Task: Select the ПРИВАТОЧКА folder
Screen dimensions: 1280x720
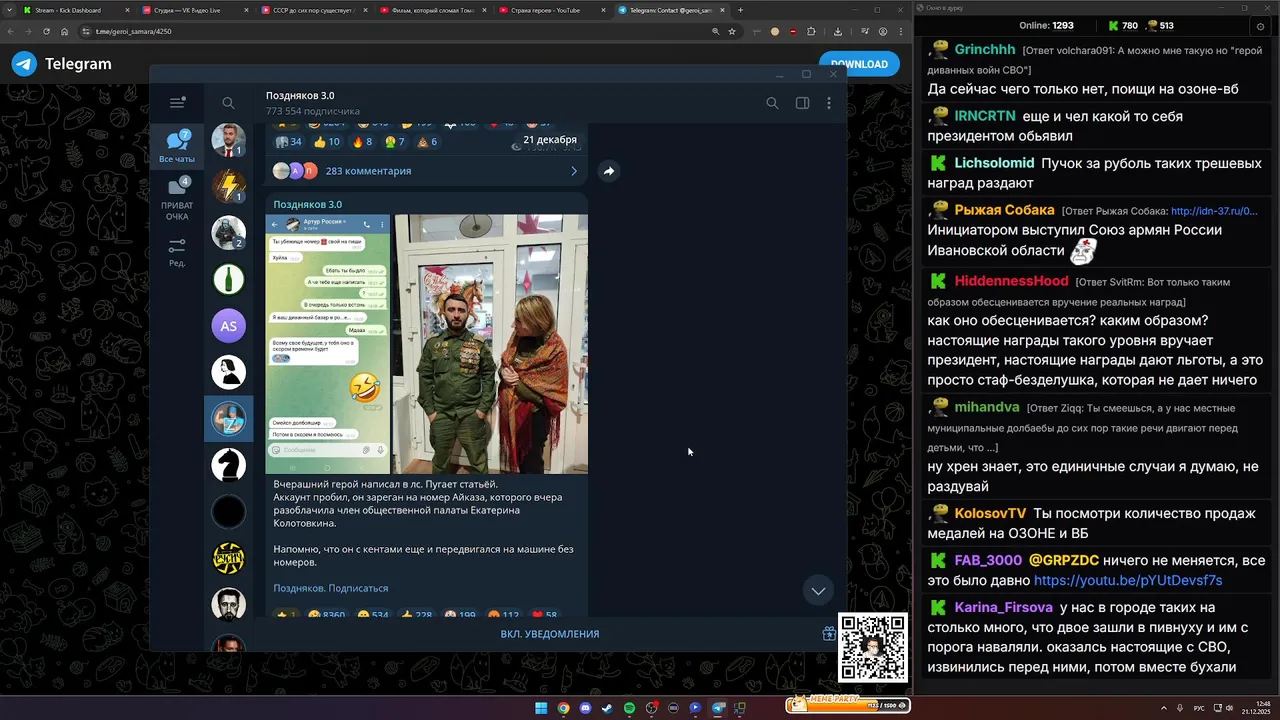Action: click(177, 199)
